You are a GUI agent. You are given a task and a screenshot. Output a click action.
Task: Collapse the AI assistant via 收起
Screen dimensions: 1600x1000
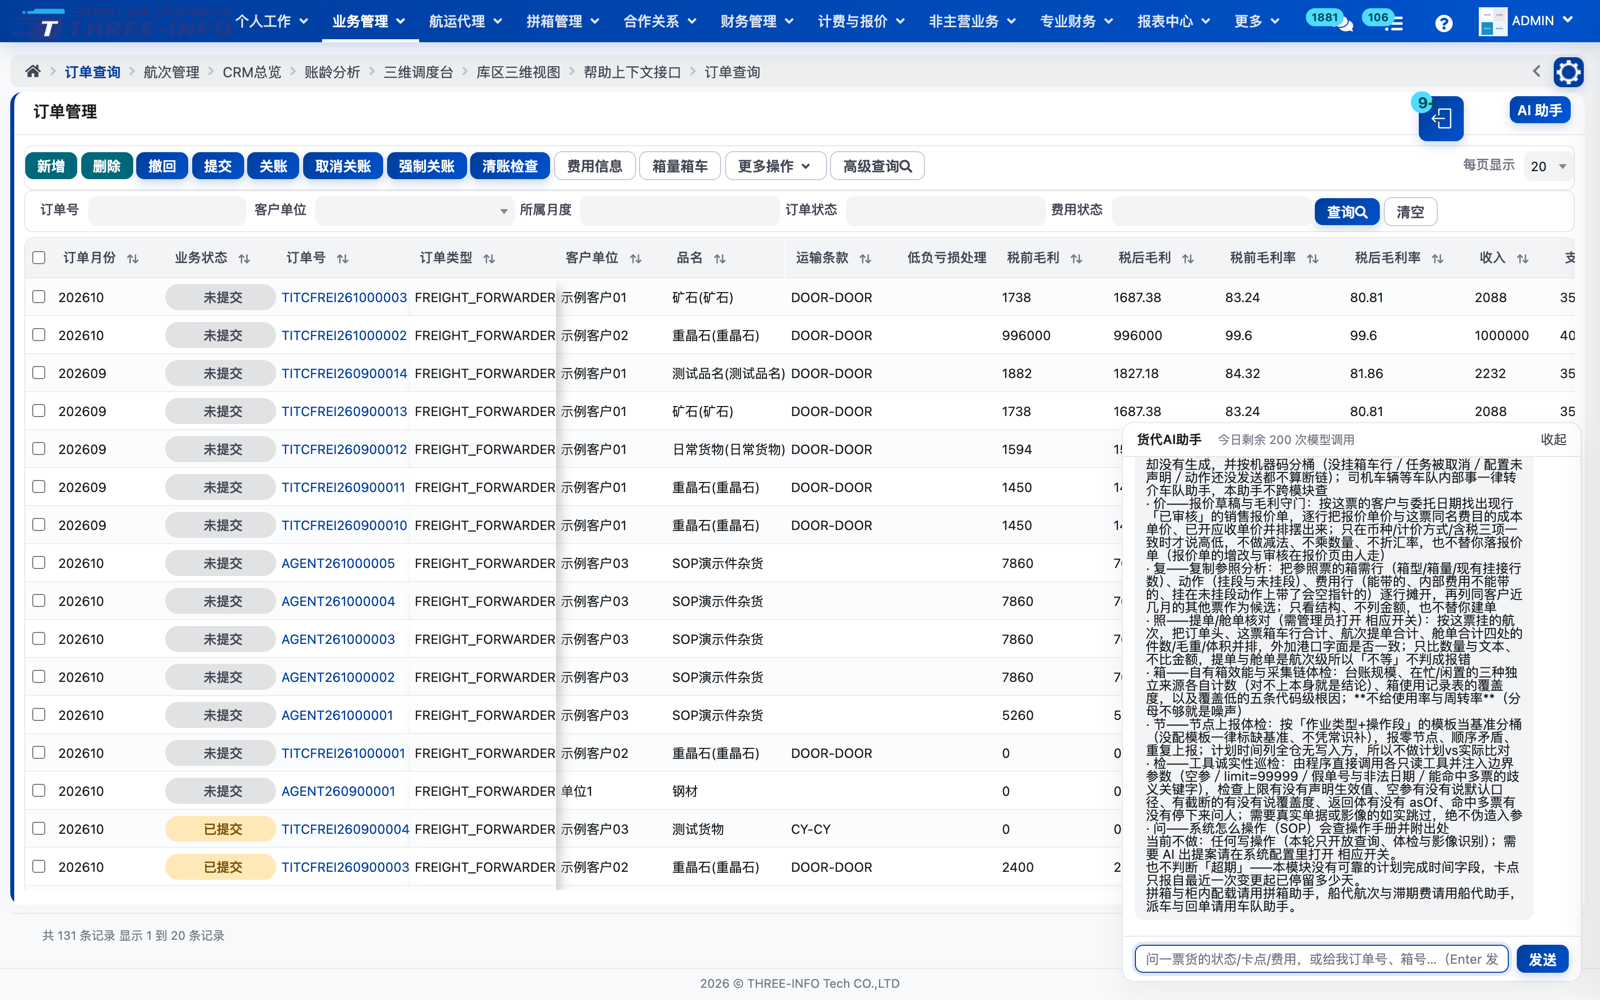click(x=1553, y=440)
